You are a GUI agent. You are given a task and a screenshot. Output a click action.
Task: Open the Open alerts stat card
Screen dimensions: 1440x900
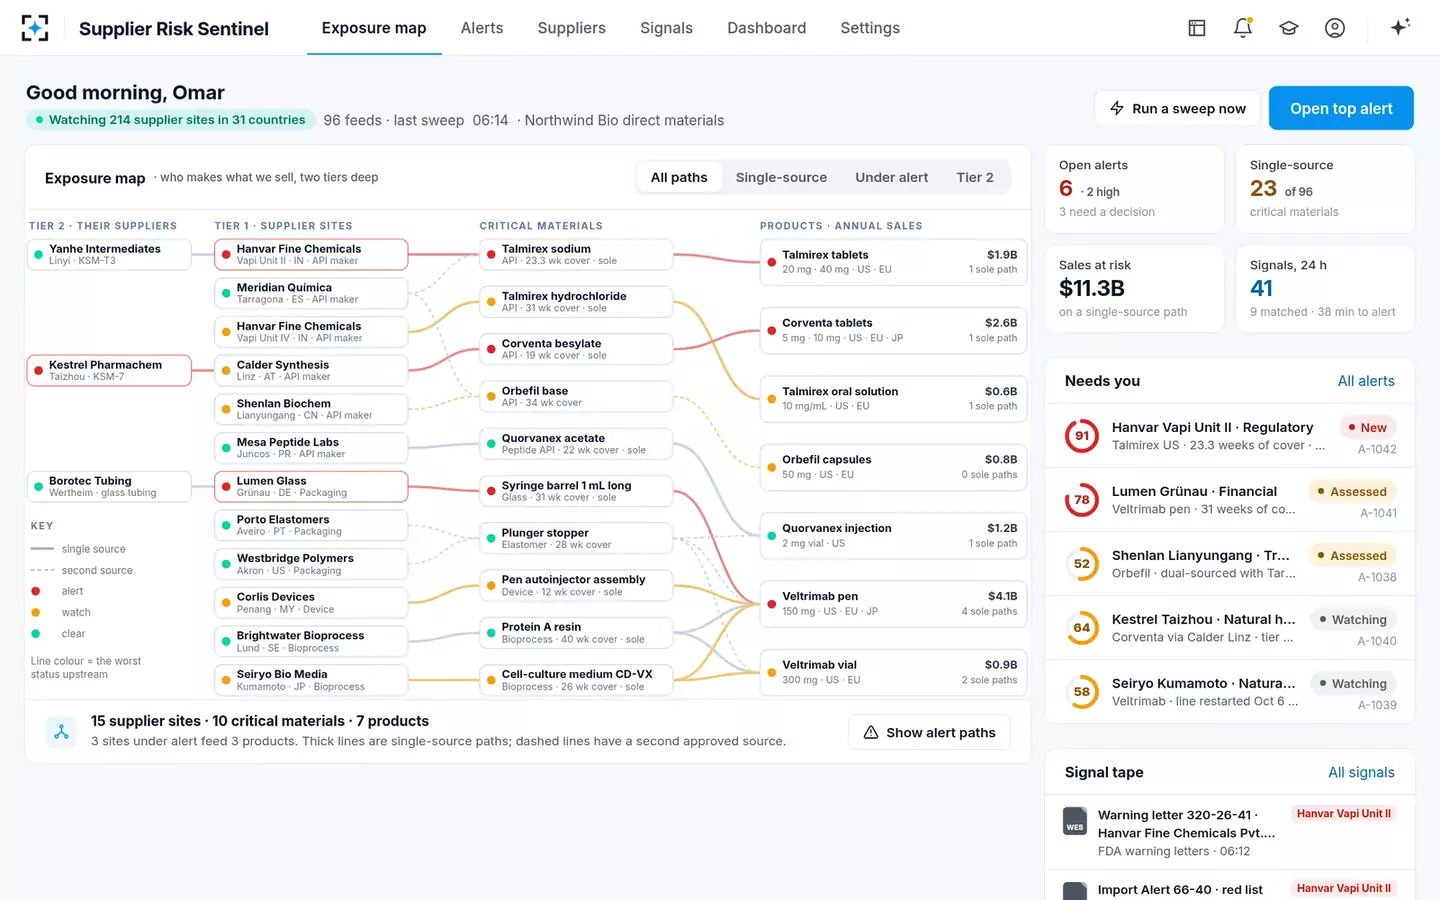click(1135, 189)
